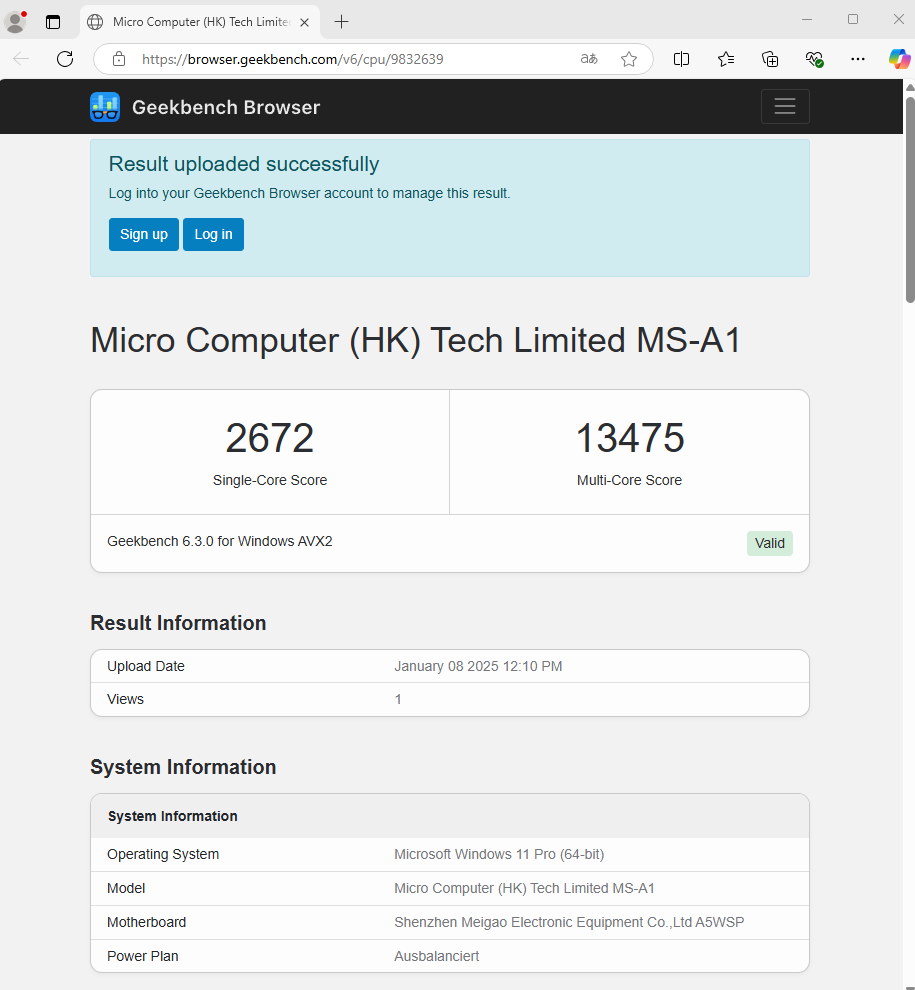Add this page to favorites star

point(629,59)
